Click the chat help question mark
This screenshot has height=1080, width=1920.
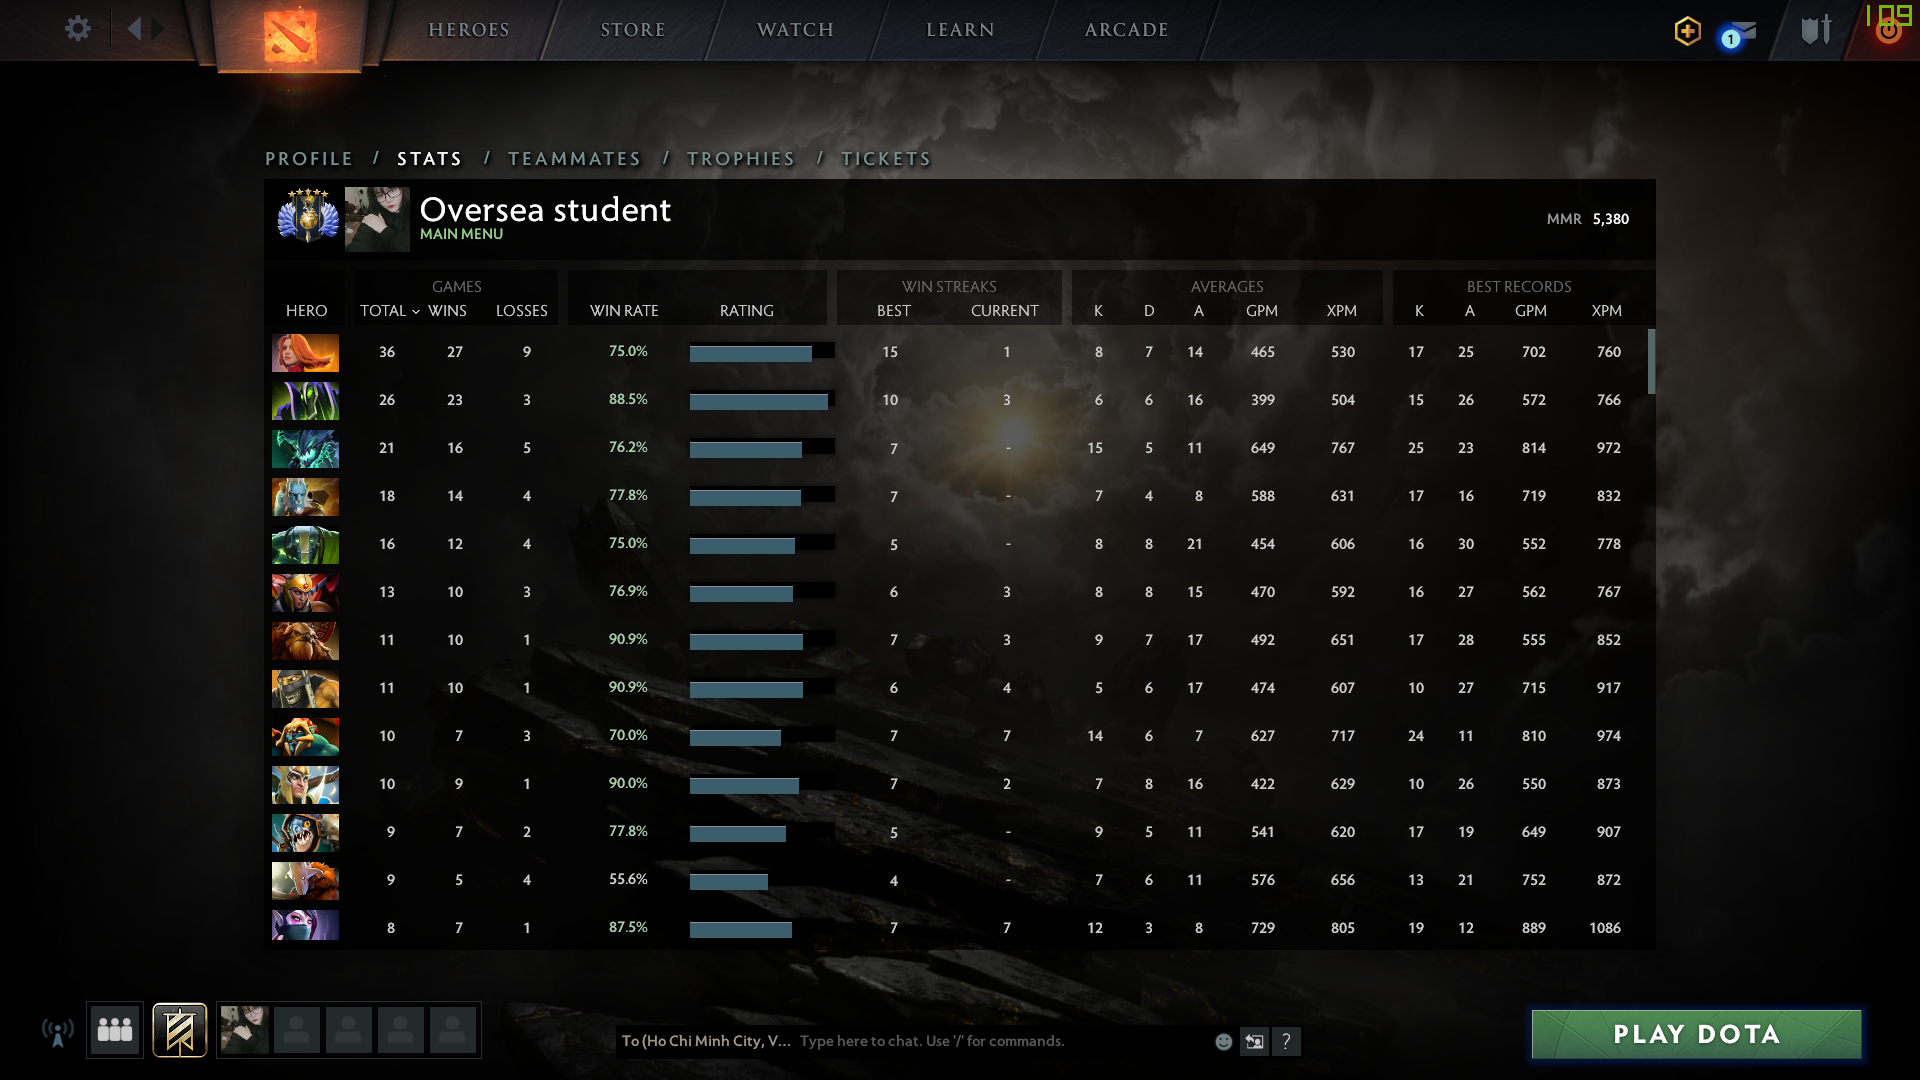[1286, 1042]
